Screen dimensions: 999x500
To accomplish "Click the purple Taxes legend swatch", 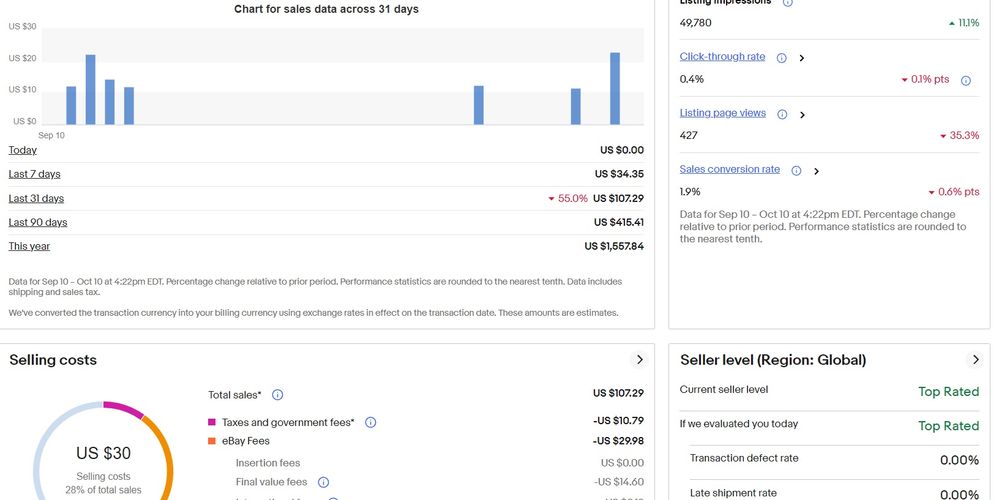I will (212, 422).
